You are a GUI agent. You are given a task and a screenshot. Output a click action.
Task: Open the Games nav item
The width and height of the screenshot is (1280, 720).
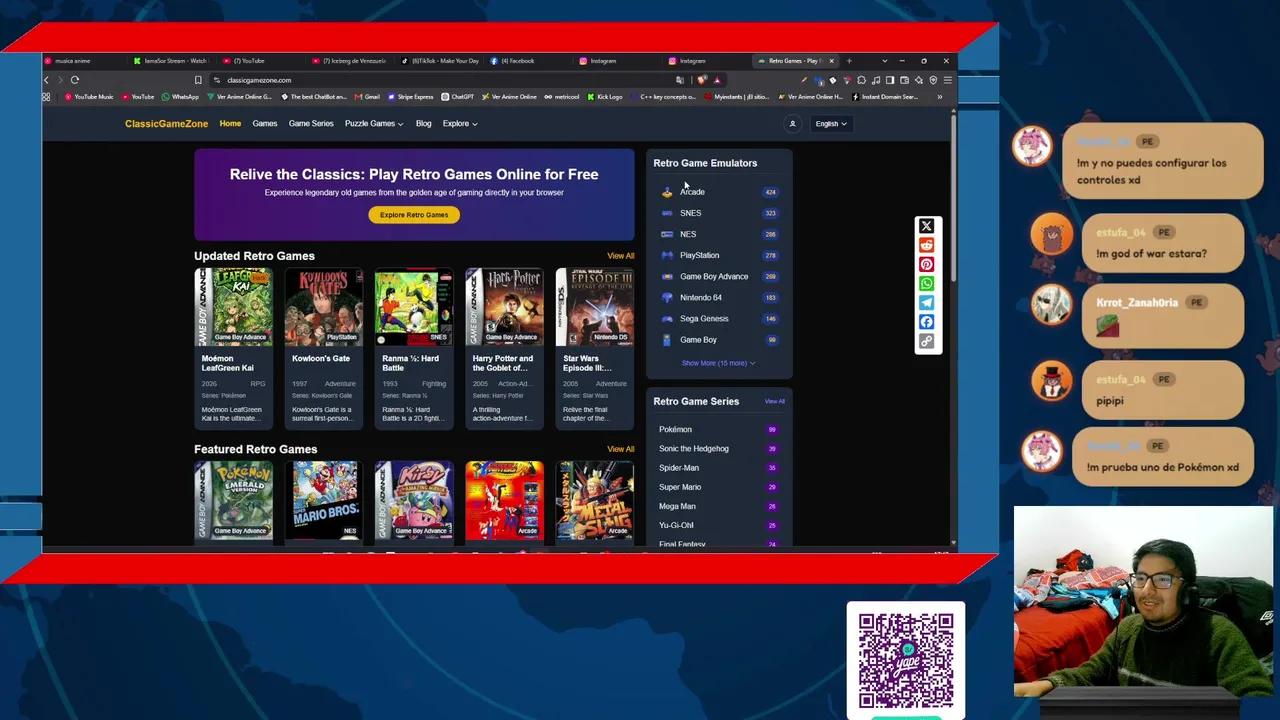tap(265, 124)
